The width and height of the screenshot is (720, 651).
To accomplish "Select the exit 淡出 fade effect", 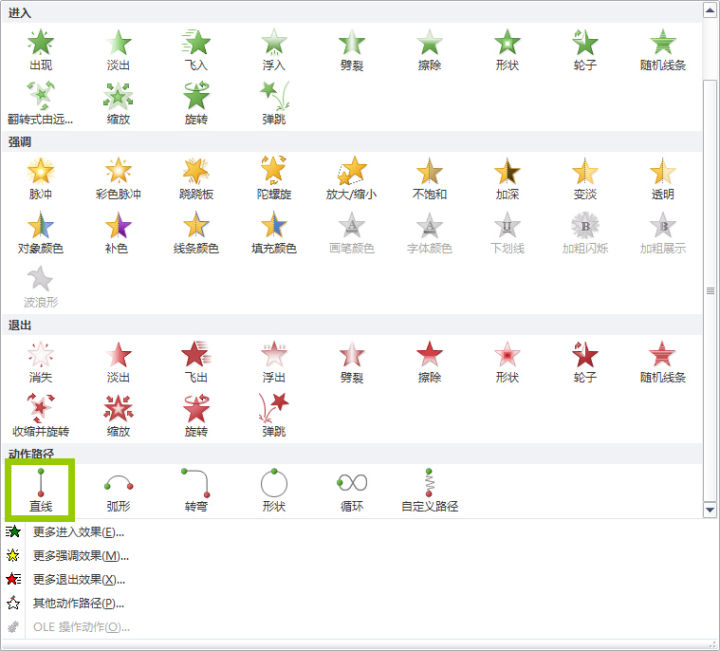I will click(x=118, y=362).
